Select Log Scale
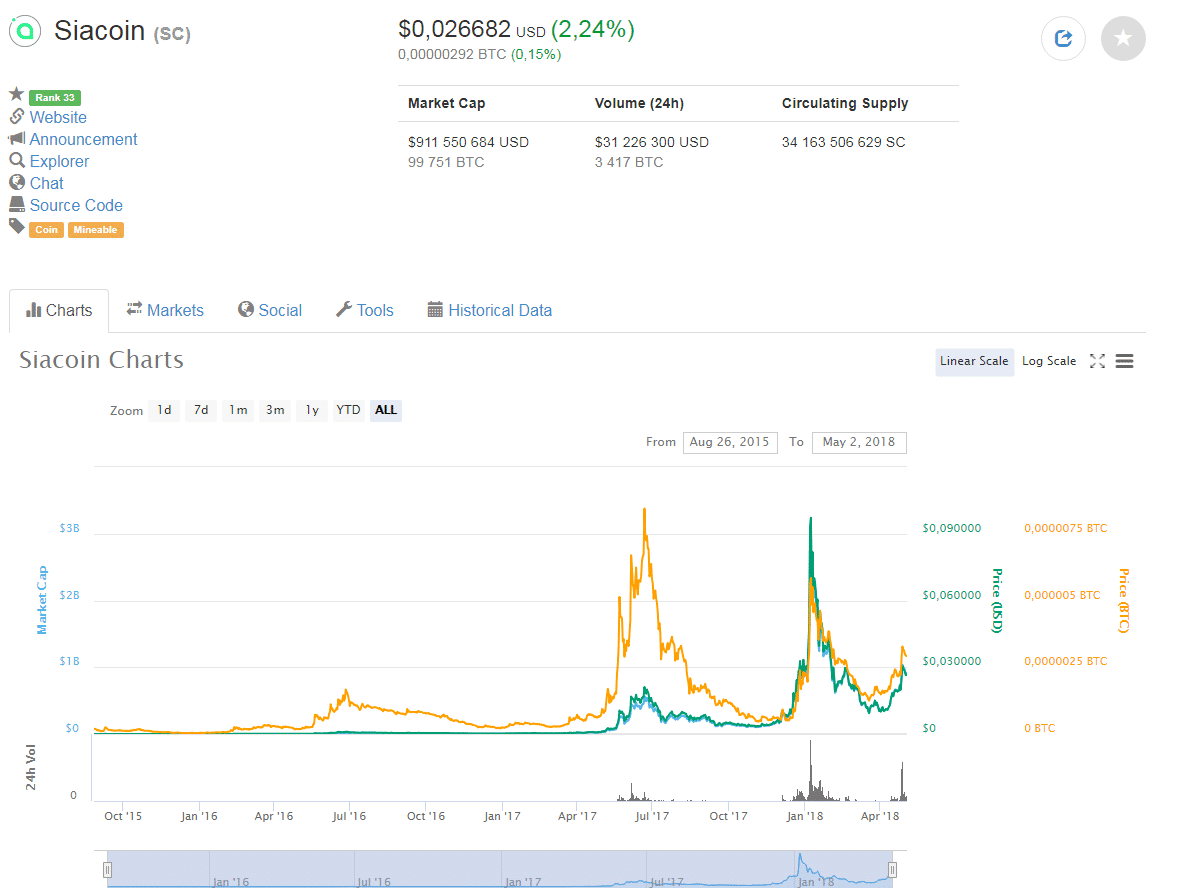This screenshot has height=888, width=1196. (x=1049, y=362)
